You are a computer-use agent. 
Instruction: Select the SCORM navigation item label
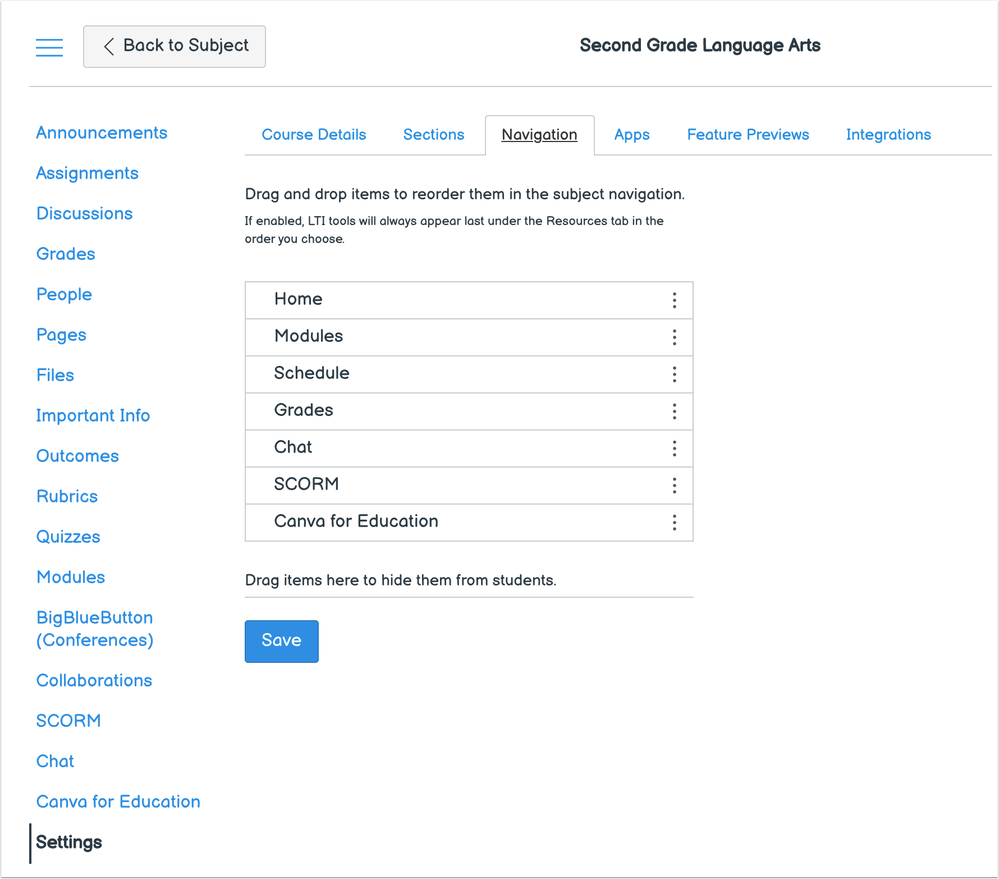[x=306, y=484]
